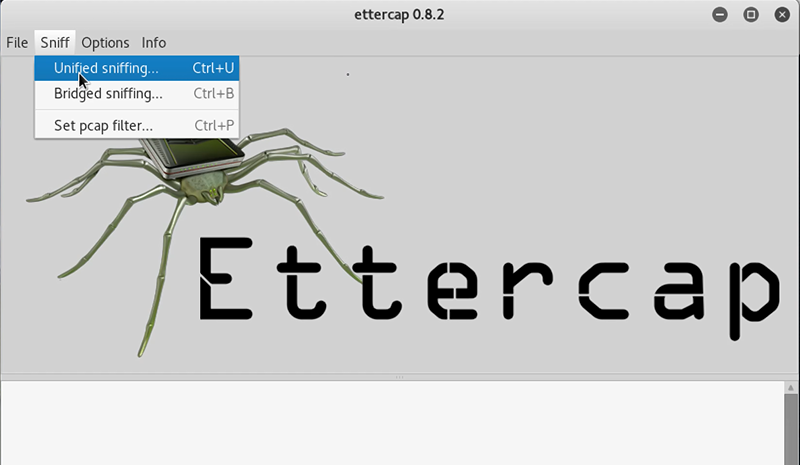Open the Options menu
The width and height of the screenshot is (800, 465).
[105, 43]
